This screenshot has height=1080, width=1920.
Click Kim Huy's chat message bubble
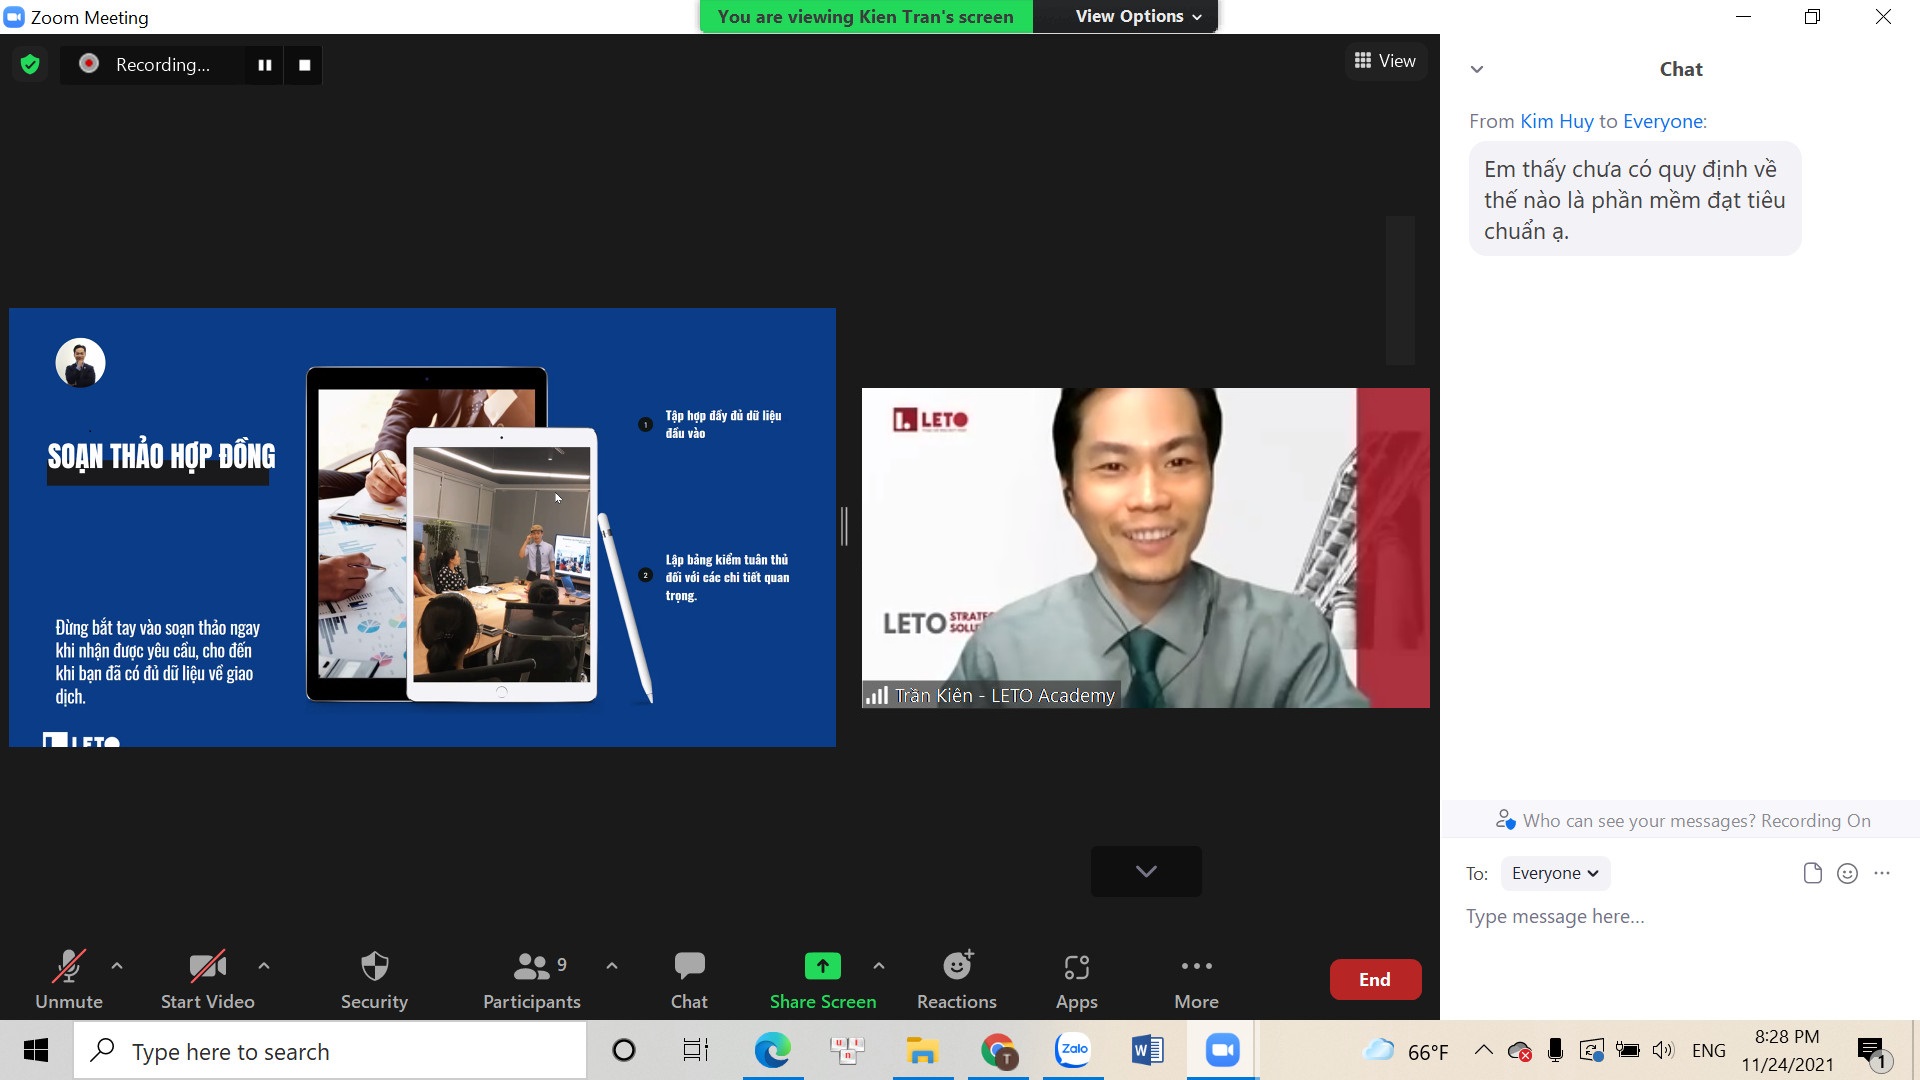1634,199
